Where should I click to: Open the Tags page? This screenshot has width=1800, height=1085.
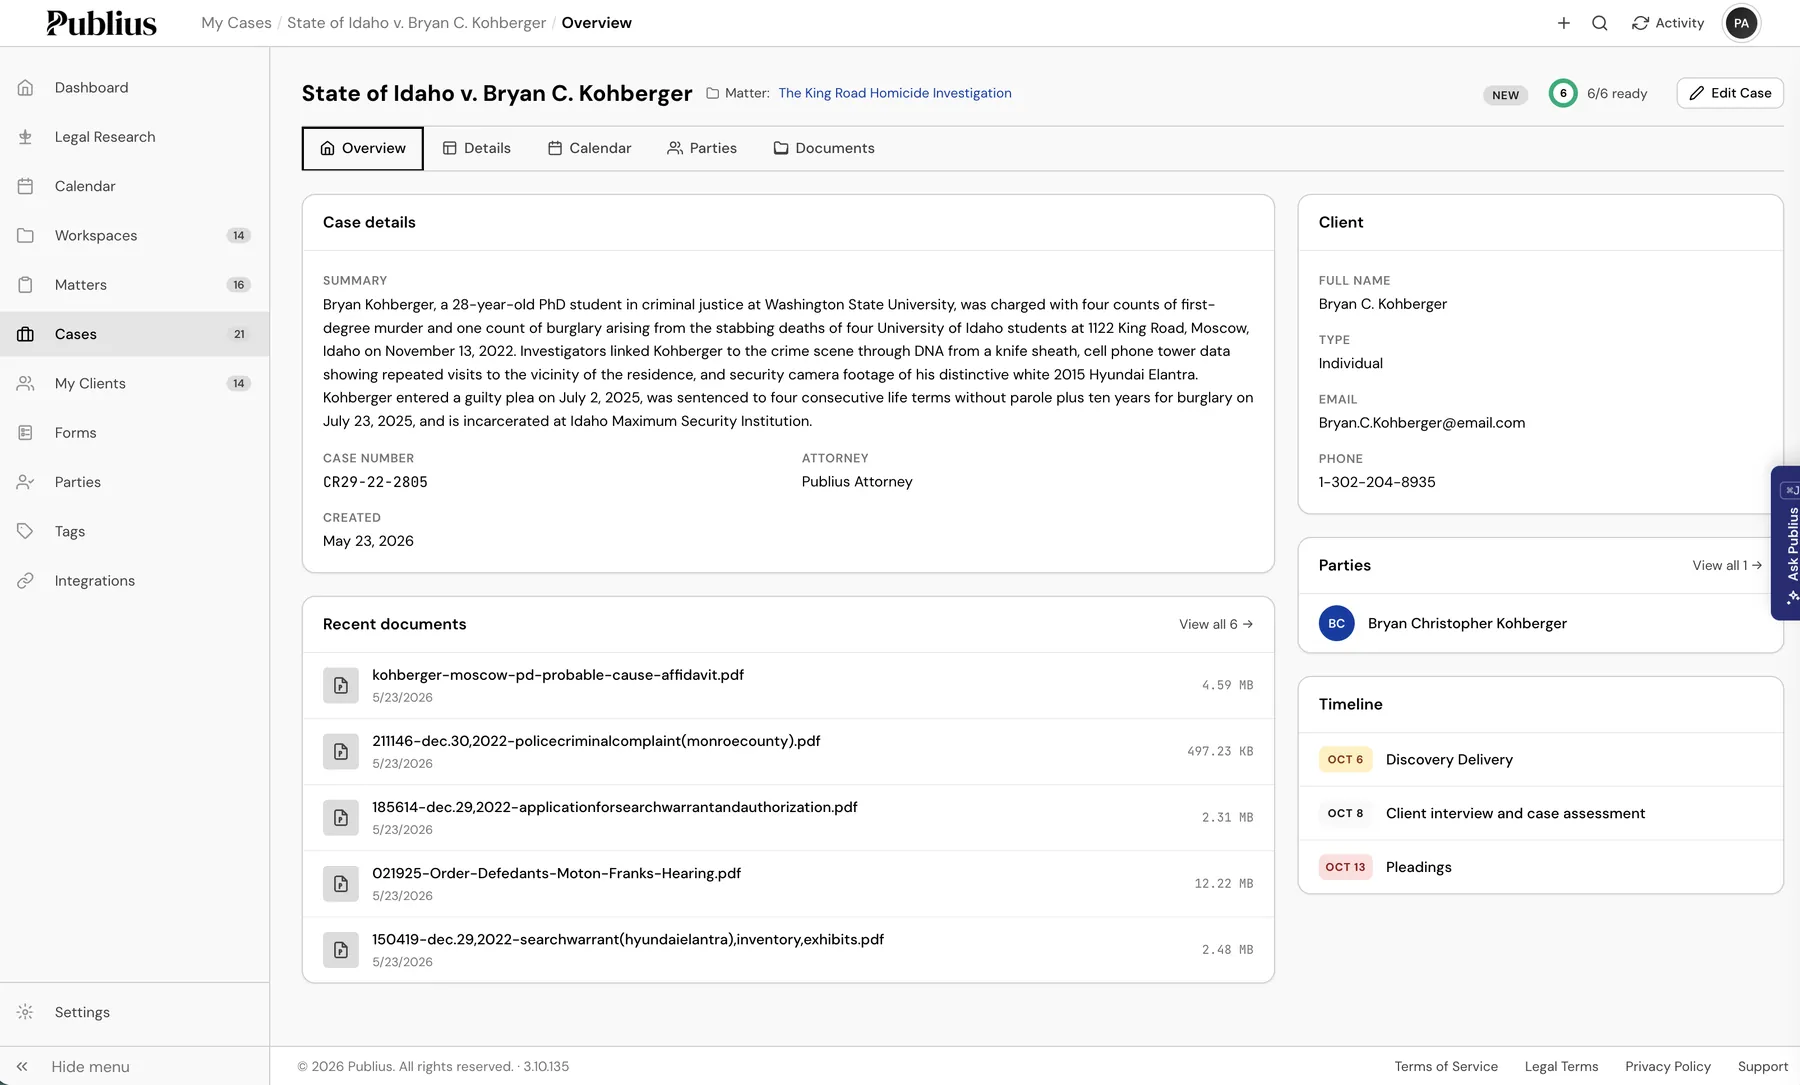[x=134, y=531]
